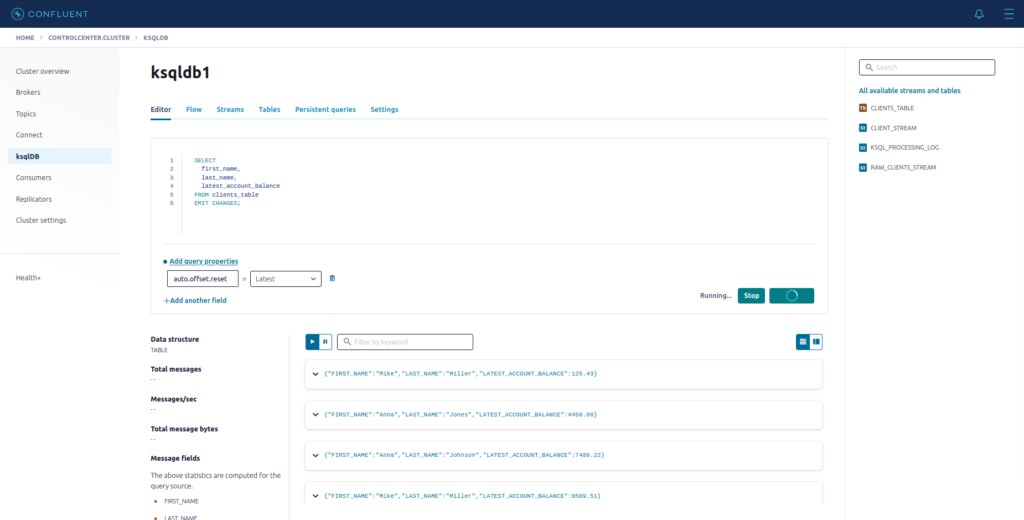Delete the auto.offset.reset property with trash icon
Viewport: 1024px width, 520px height.
coord(332,278)
